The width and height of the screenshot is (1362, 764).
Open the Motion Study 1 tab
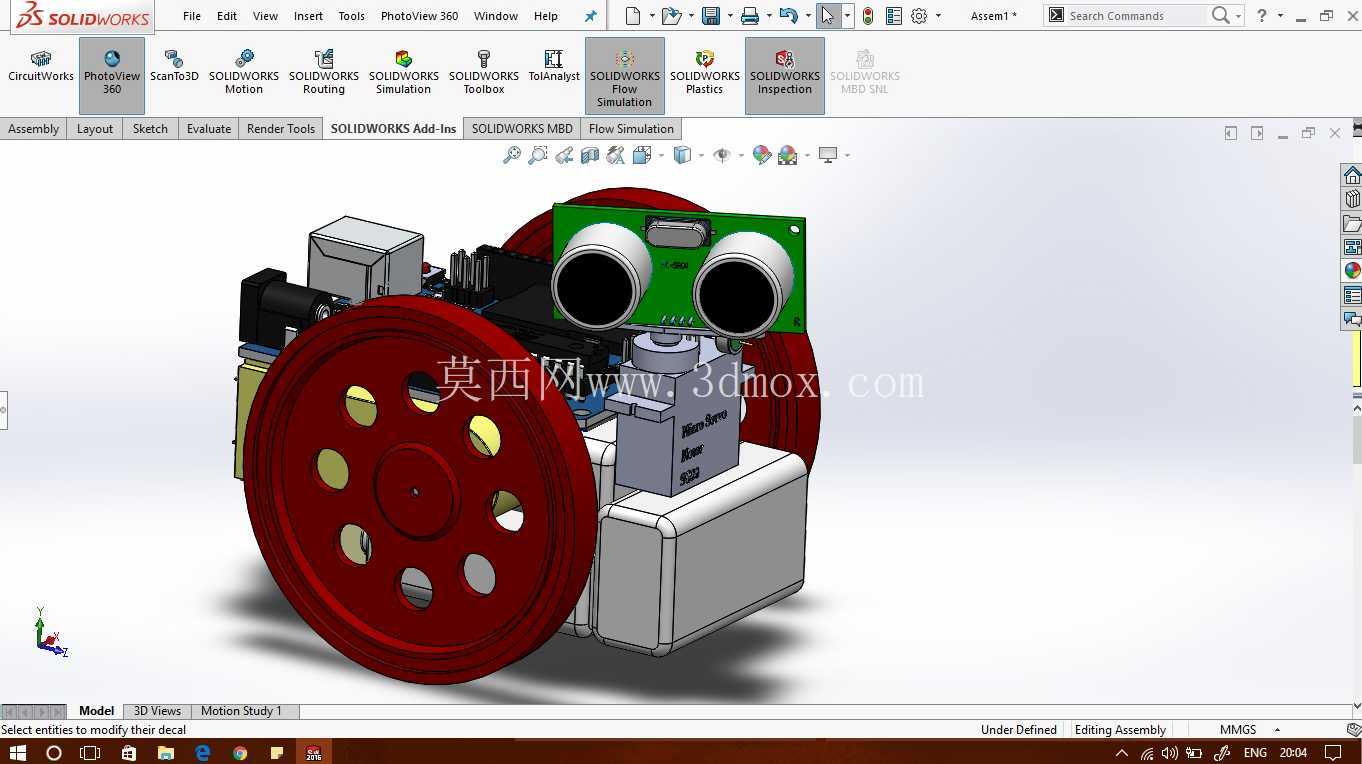[241, 711]
